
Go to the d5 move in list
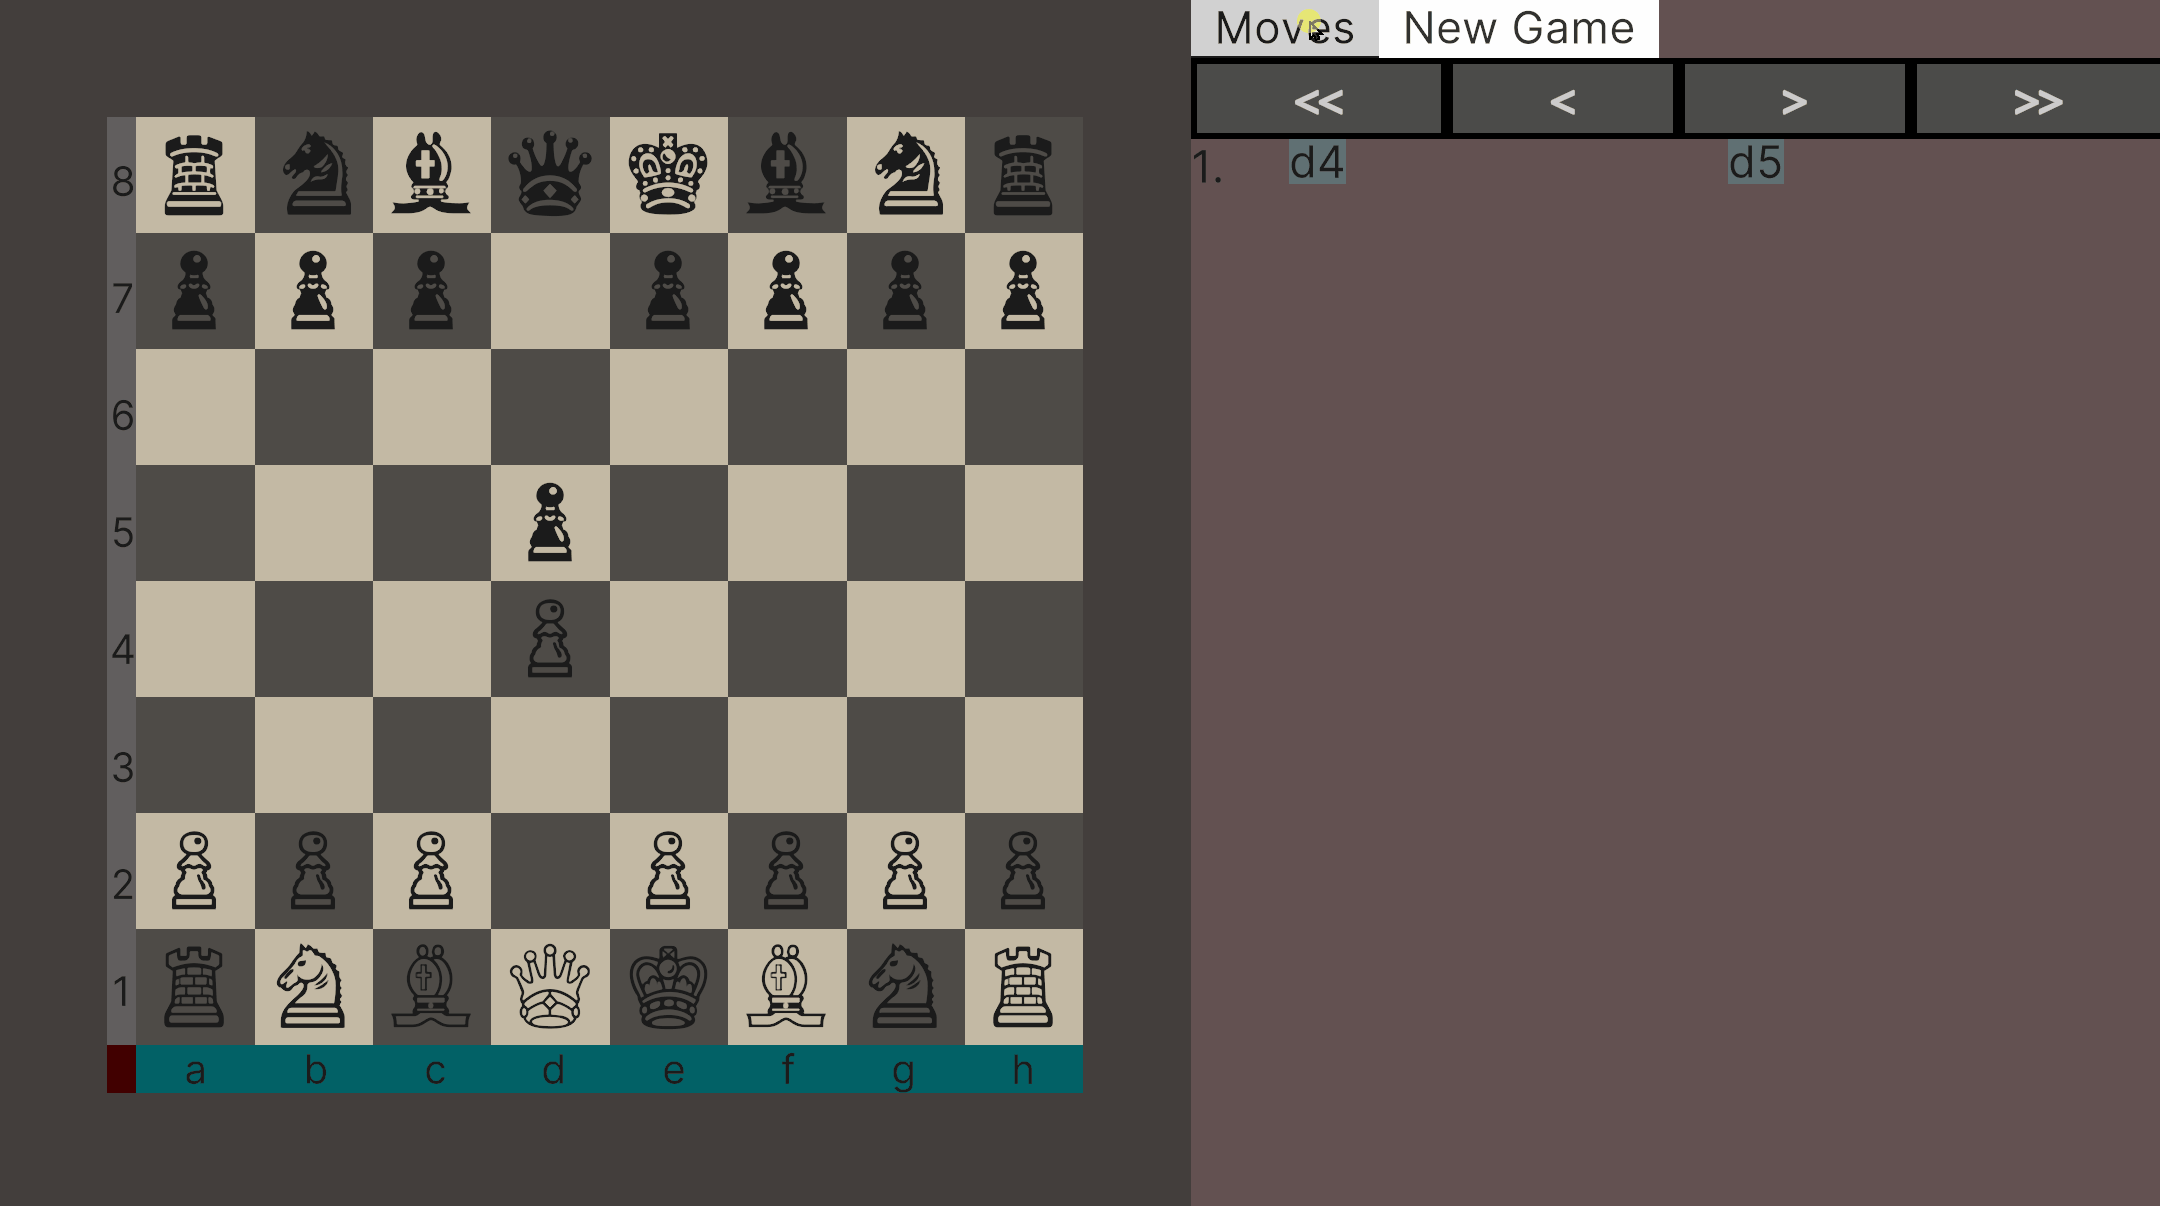[x=1755, y=163]
